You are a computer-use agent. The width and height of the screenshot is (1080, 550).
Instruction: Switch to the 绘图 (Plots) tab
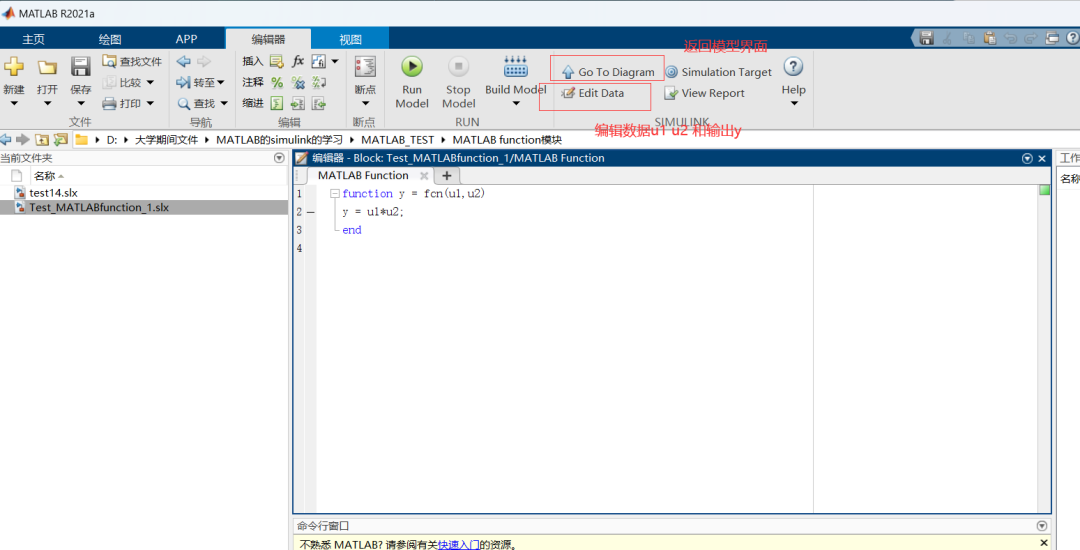pyautogui.click(x=110, y=39)
